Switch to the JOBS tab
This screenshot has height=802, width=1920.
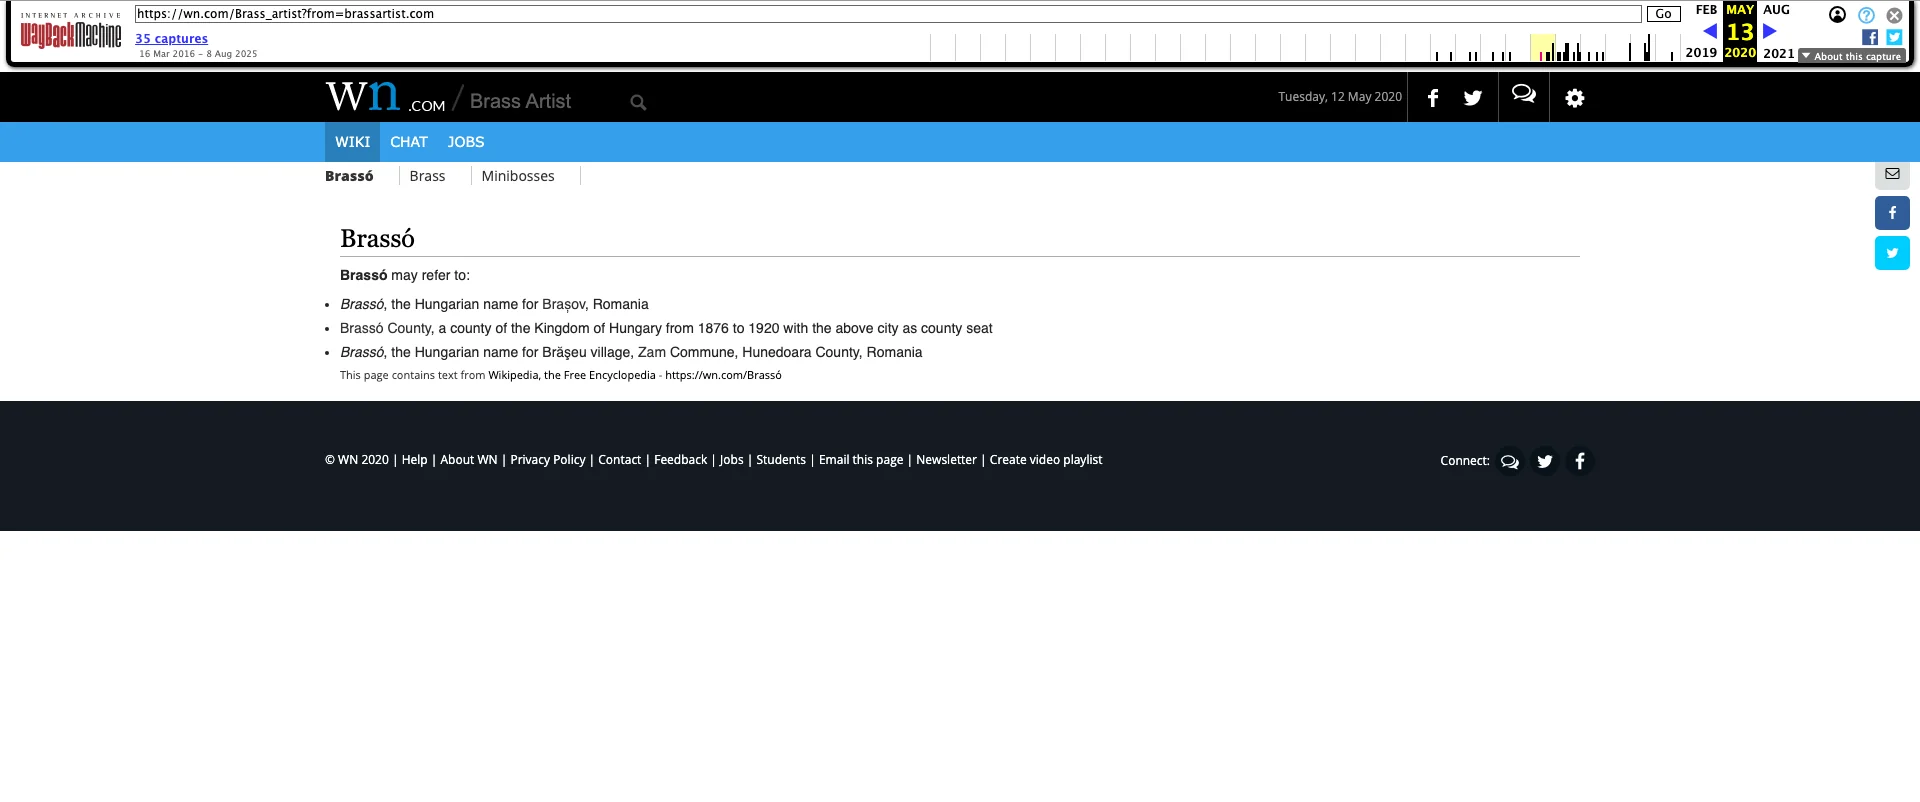(465, 142)
